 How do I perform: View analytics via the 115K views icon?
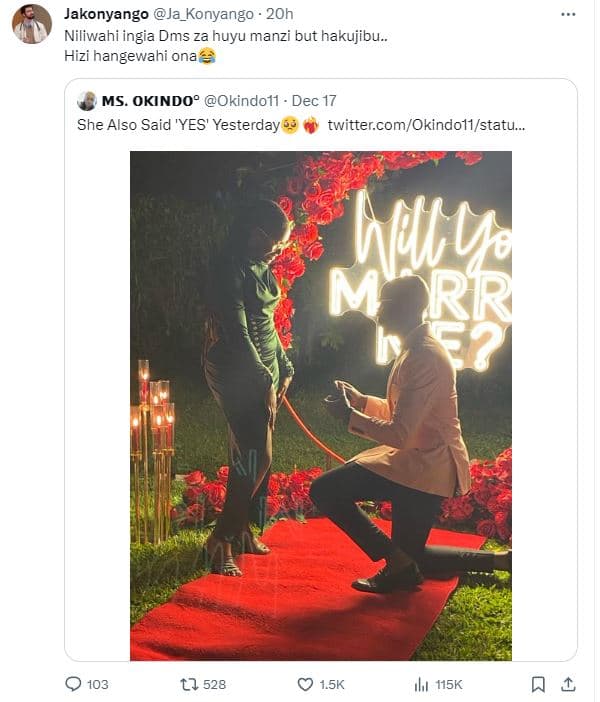421,684
